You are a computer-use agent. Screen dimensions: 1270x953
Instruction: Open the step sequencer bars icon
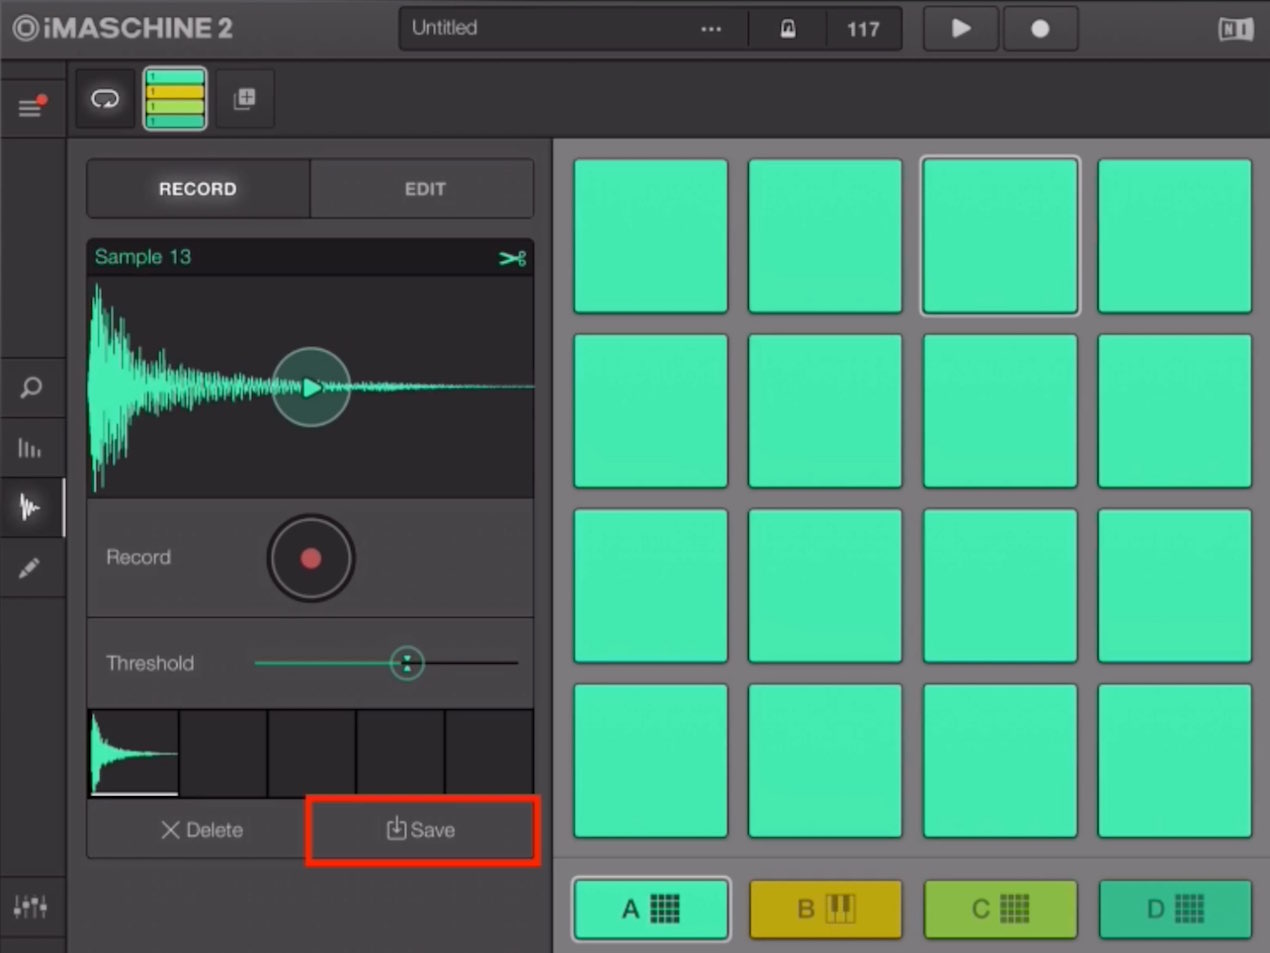tap(30, 448)
